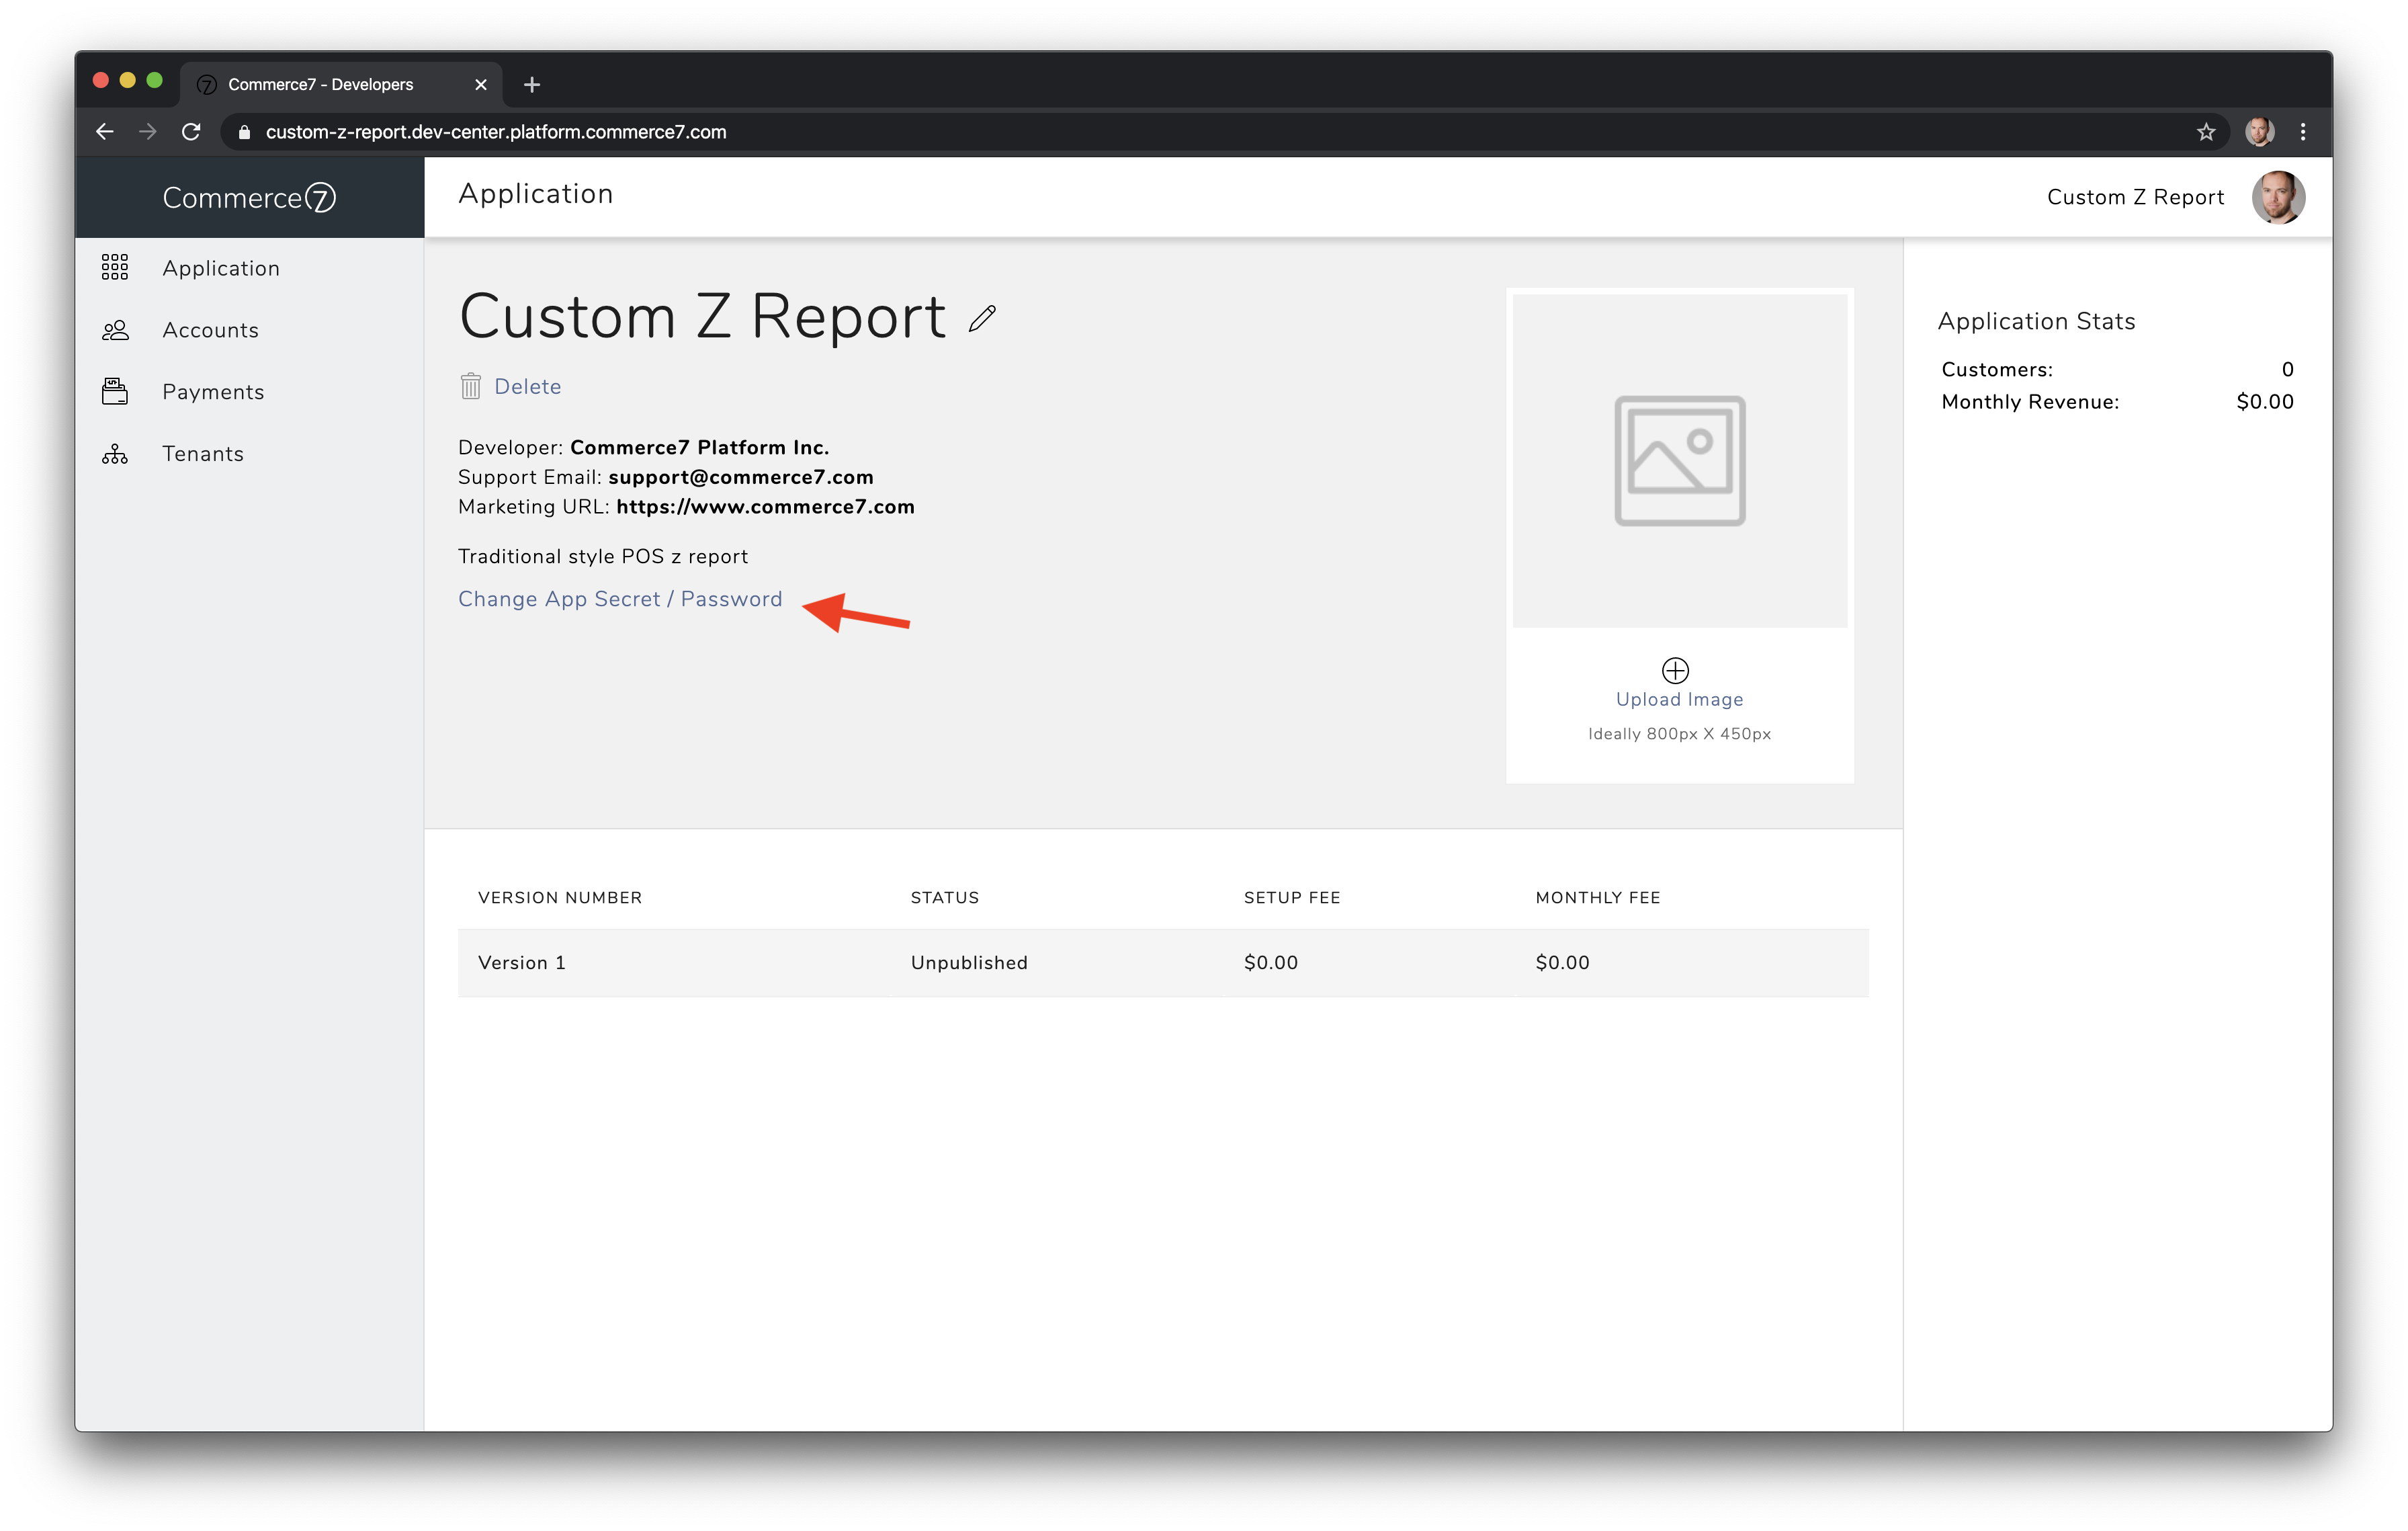This screenshot has height=1531, width=2408.
Task: Click the pencil edit icon beside Custom Z Report
Action: click(982, 318)
